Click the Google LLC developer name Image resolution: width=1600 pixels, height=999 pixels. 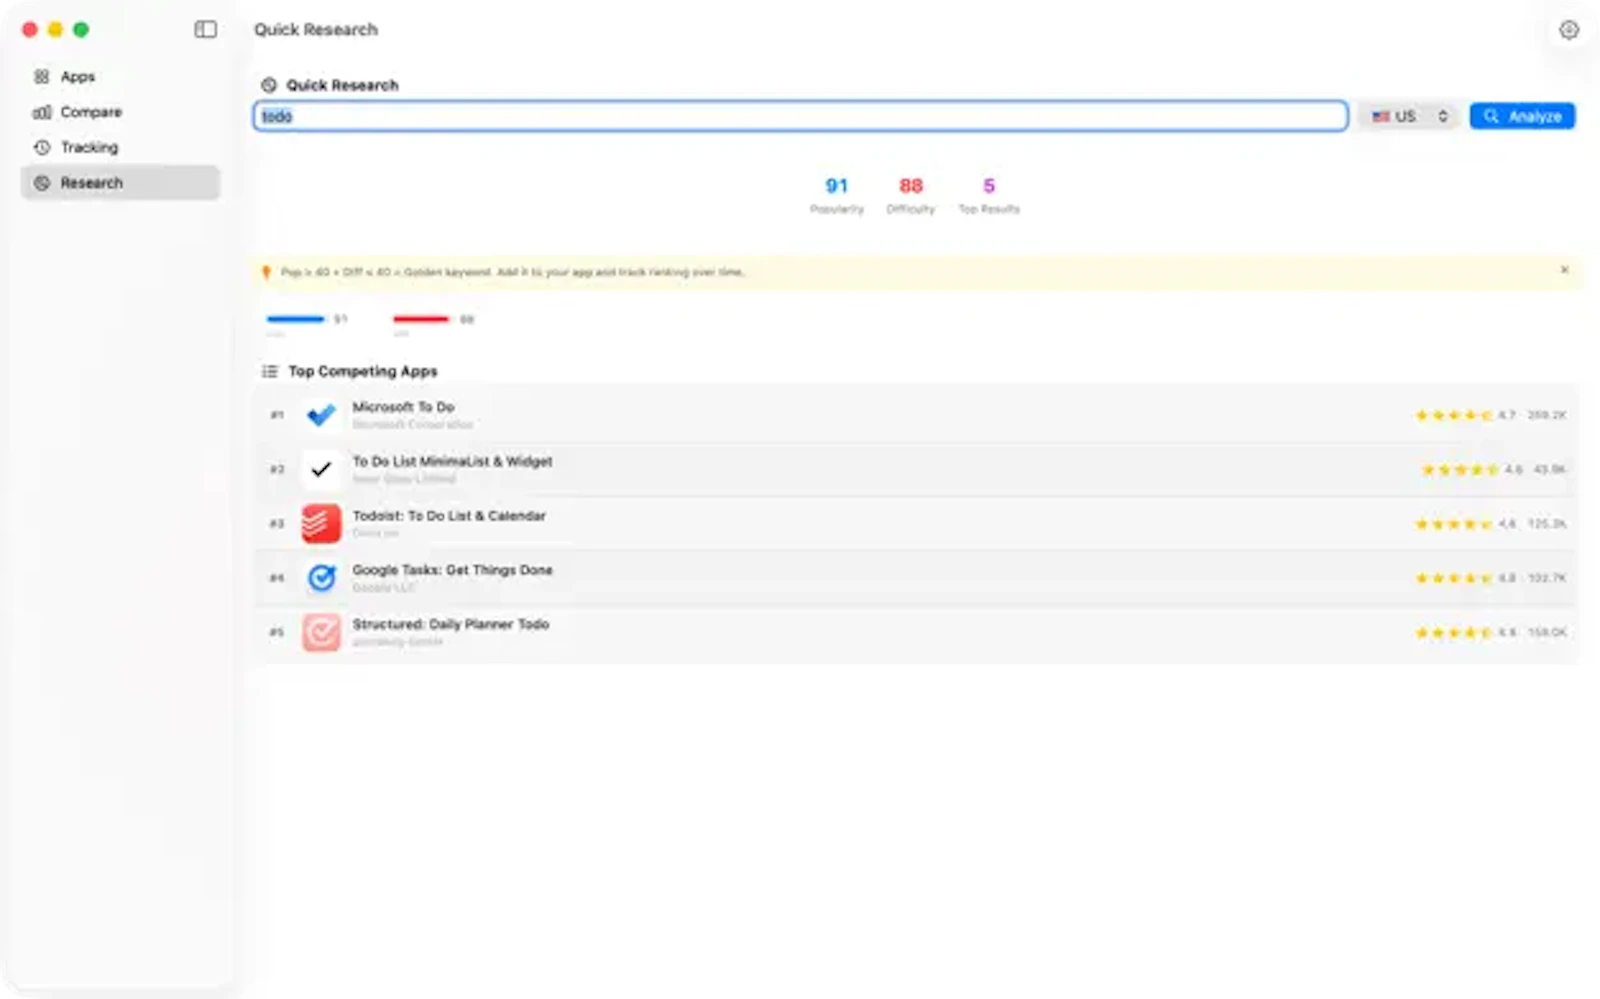383,588
